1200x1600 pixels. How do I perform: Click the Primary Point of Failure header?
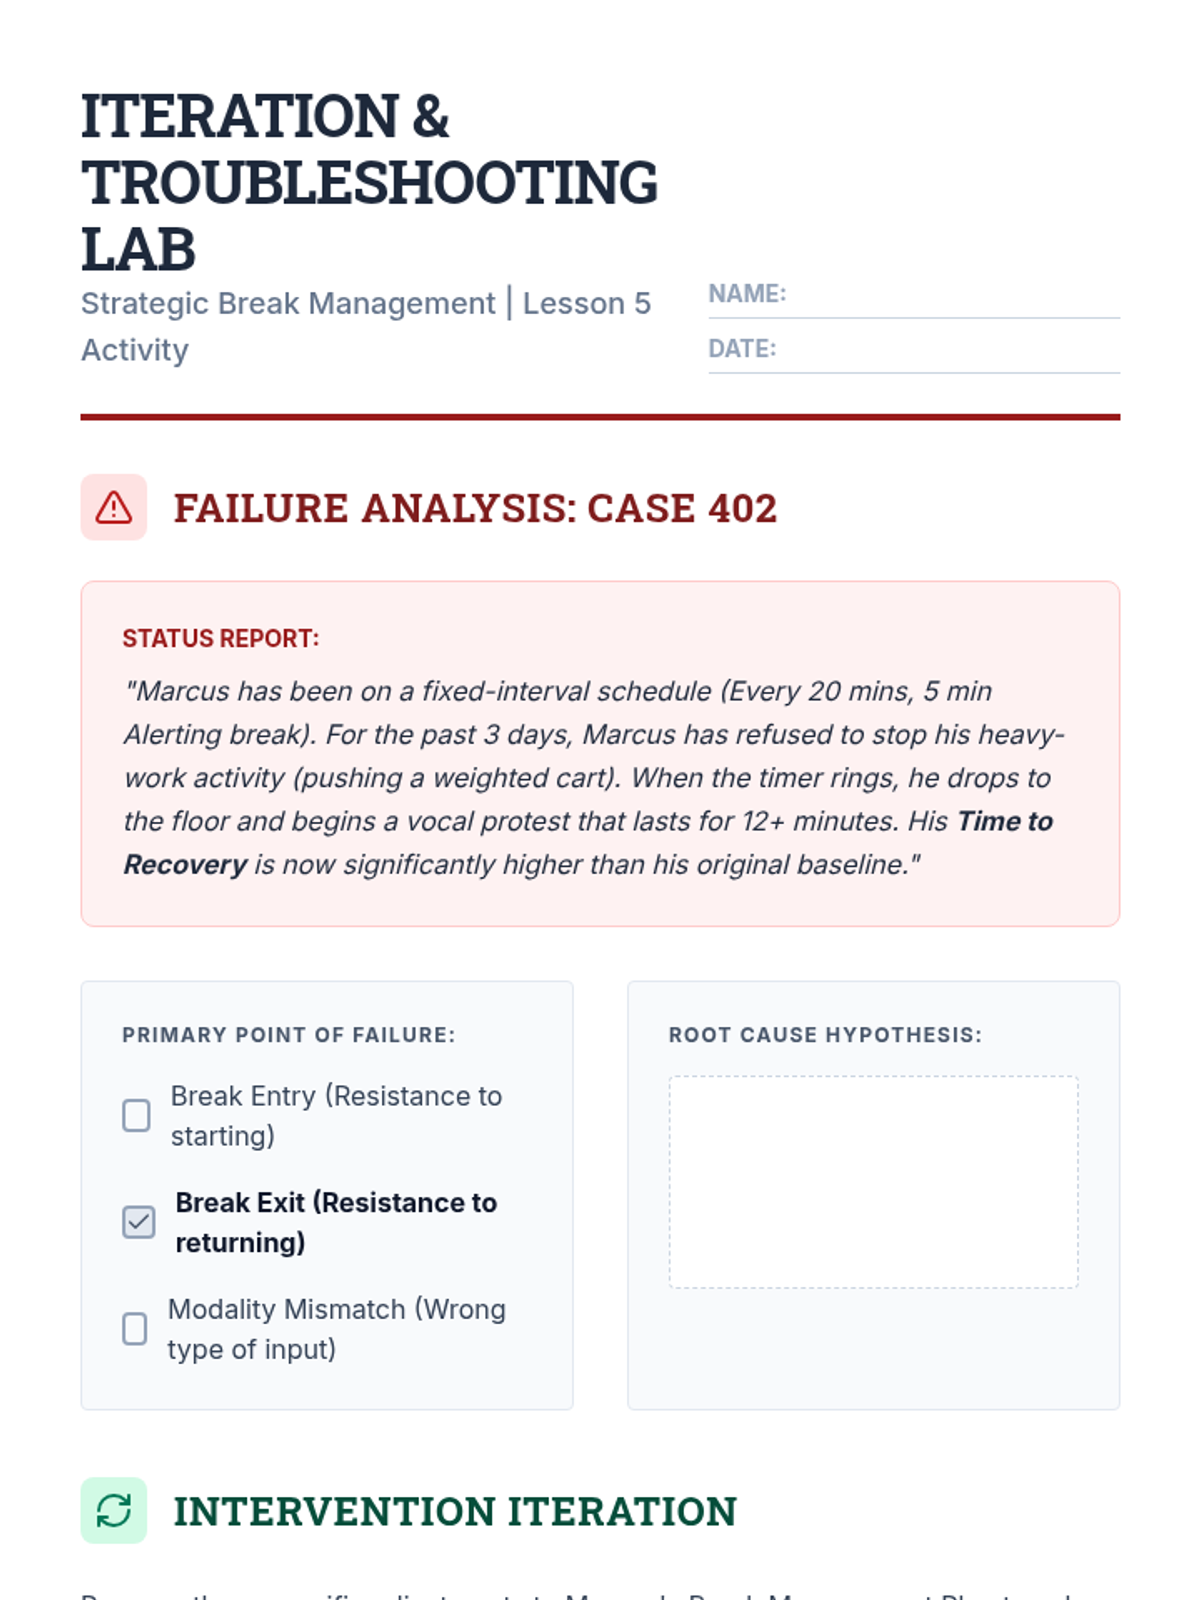pyautogui.click(x=288, y=1035)
